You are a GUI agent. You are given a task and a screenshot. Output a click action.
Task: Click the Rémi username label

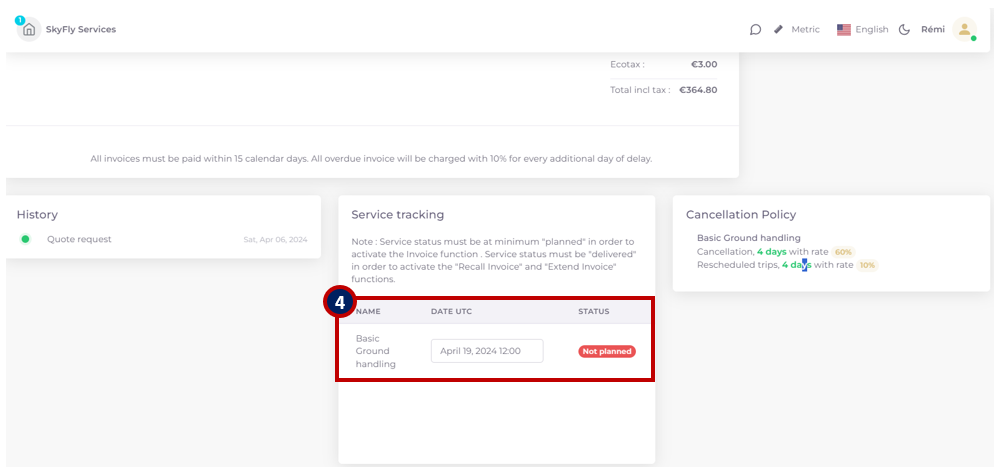[x=933, y=29]
